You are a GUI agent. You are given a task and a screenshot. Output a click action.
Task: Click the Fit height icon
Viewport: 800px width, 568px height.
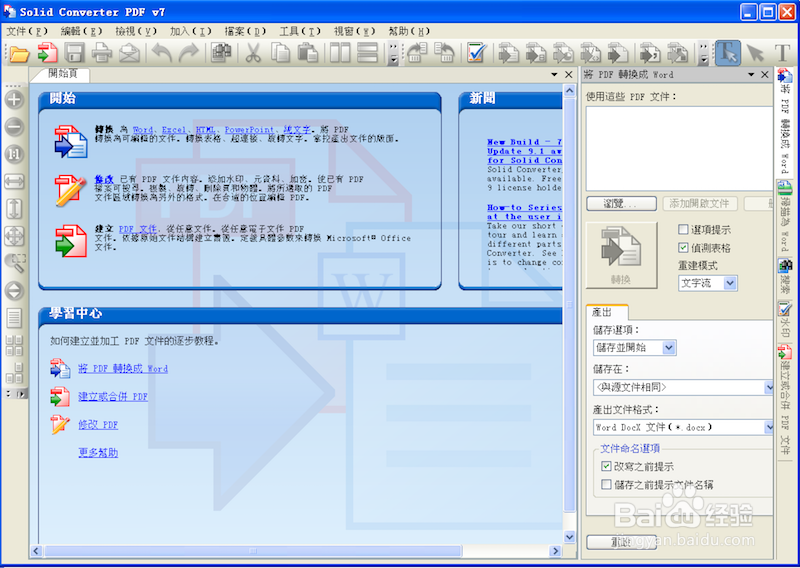point(14,209)
